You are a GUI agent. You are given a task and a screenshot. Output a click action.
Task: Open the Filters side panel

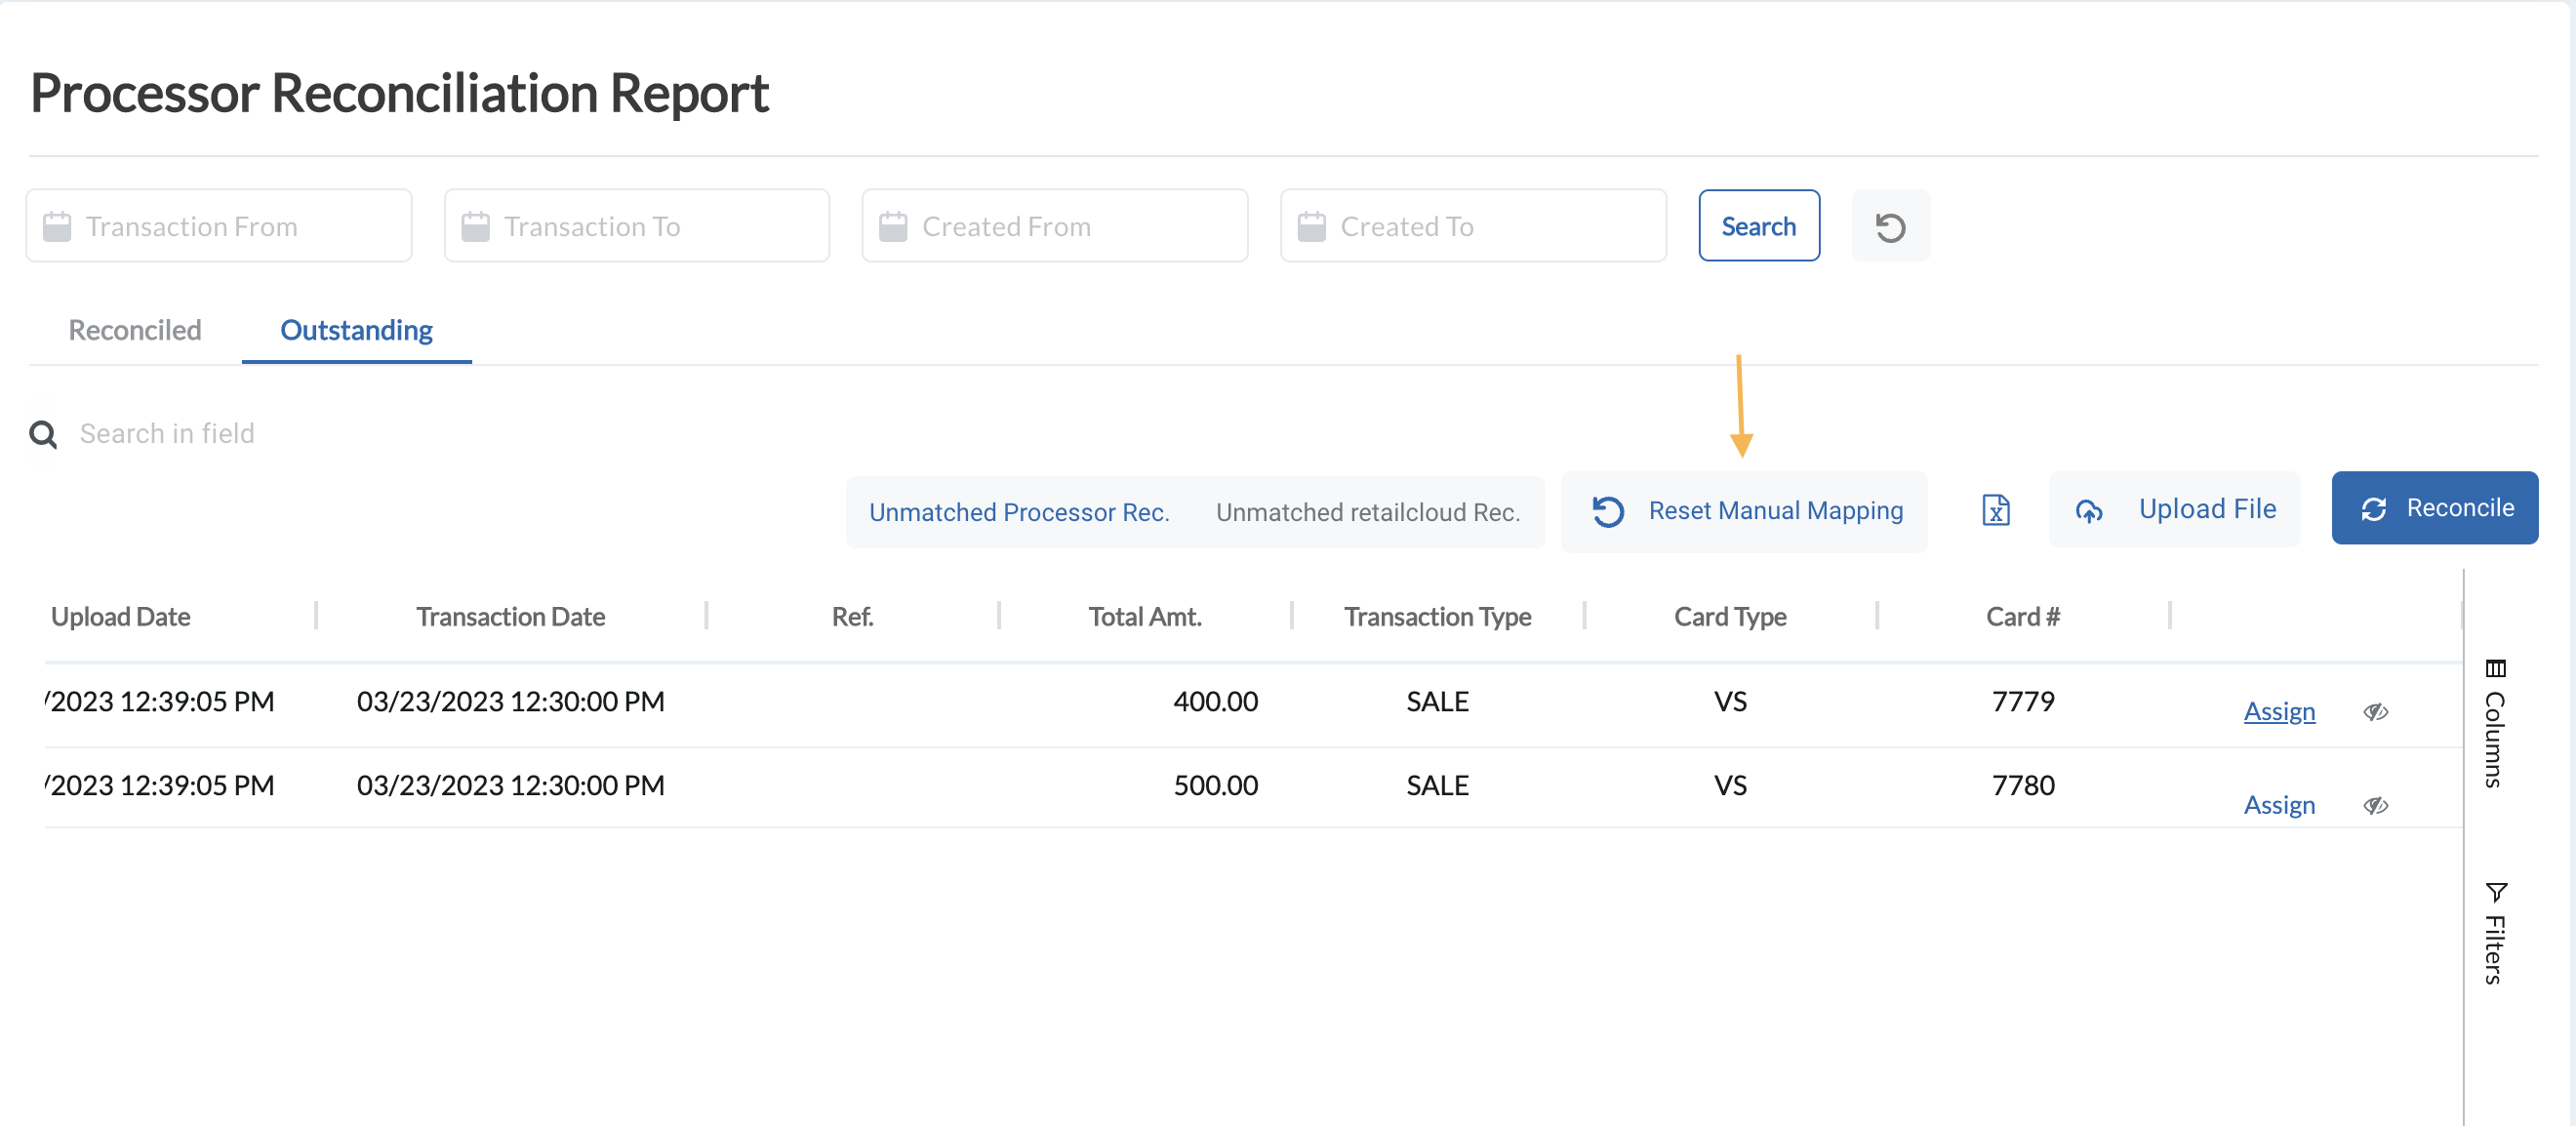tap(2495, 933)
